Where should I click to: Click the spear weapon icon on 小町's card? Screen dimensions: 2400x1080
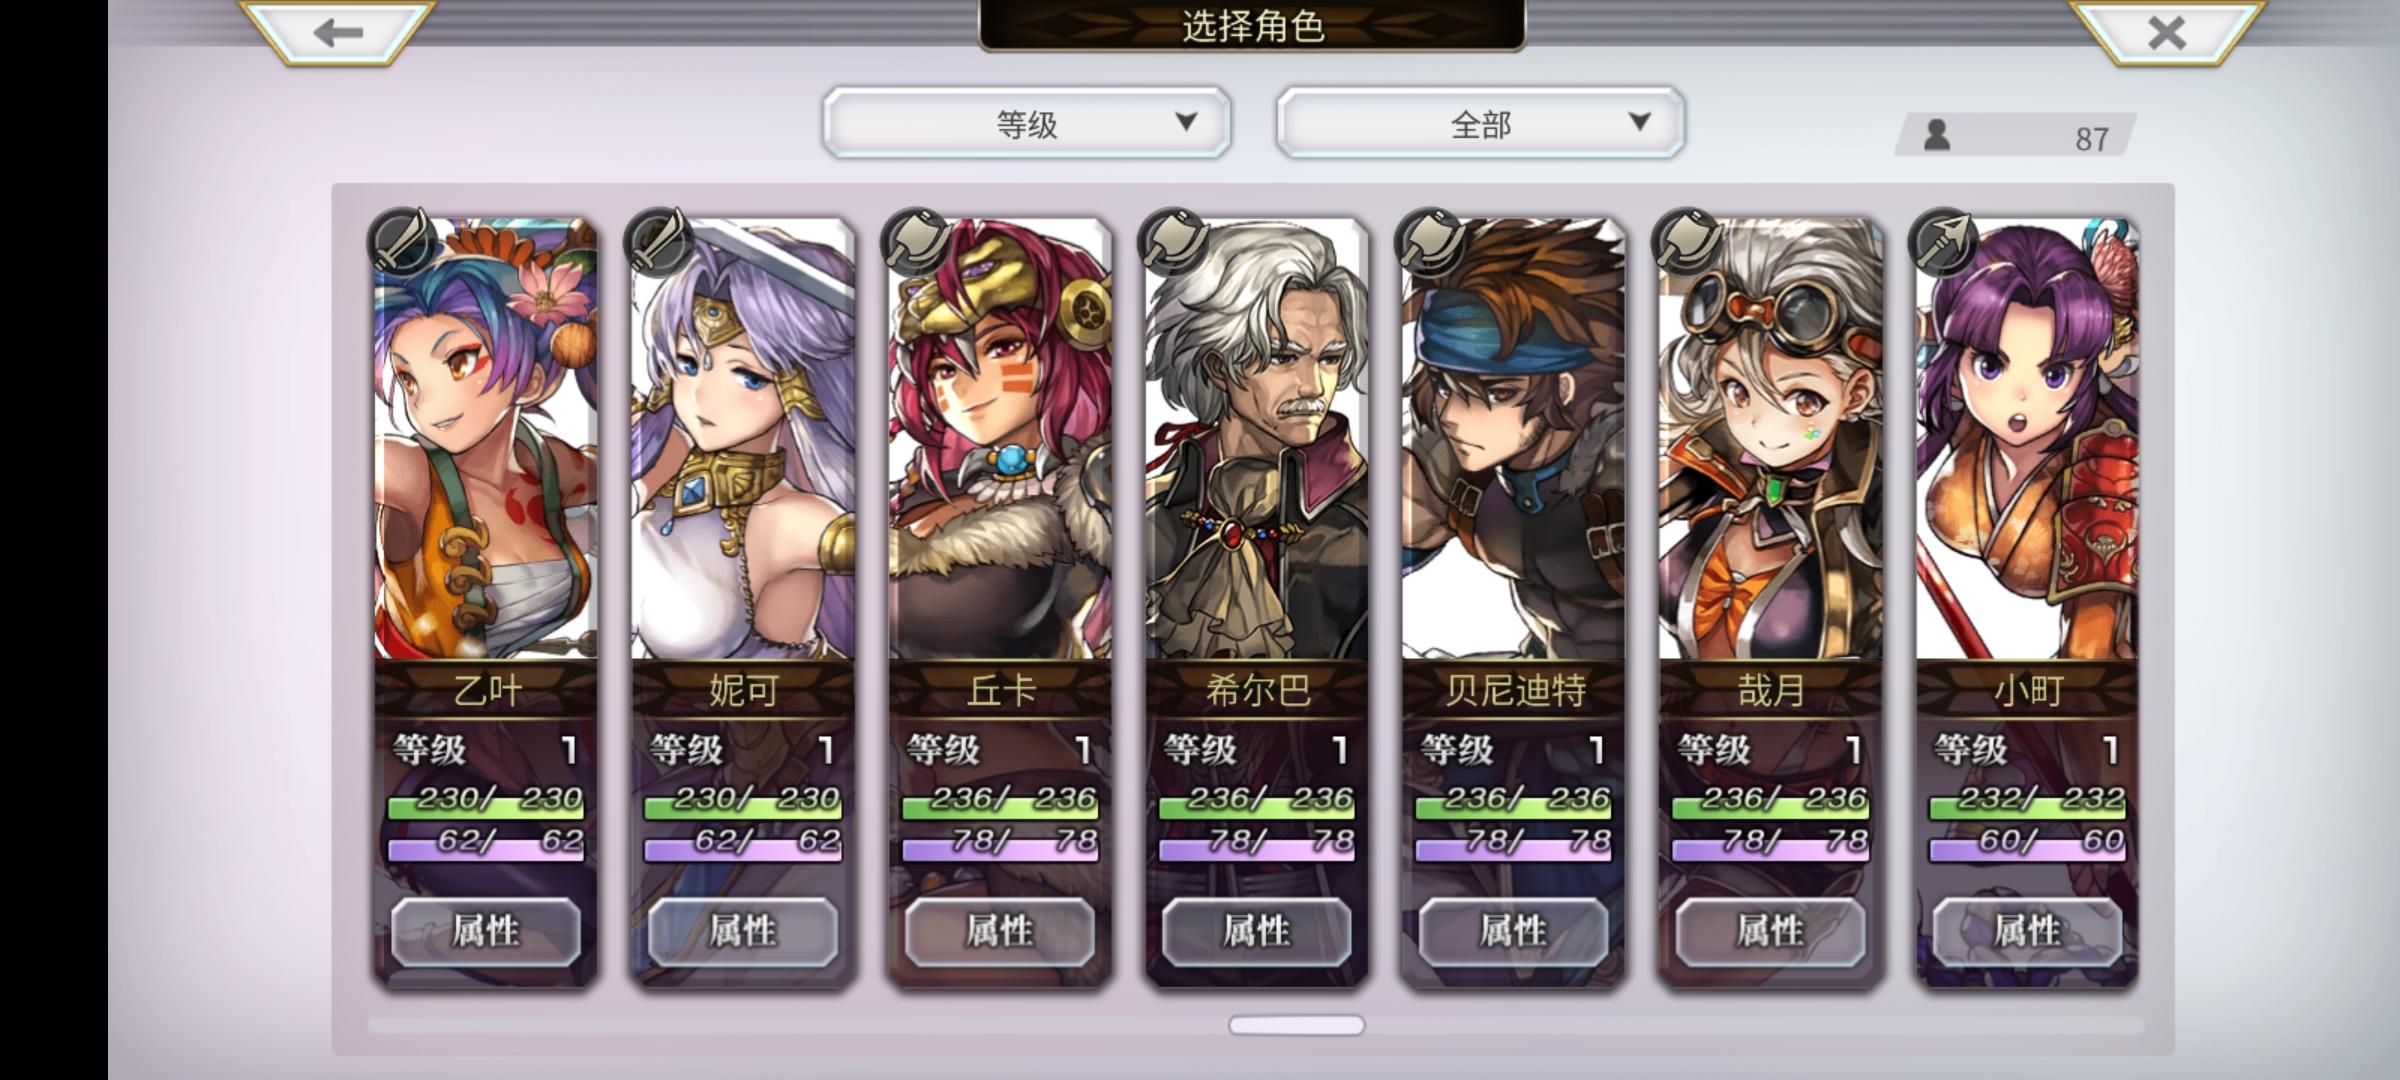click(x=1942, y=242)
